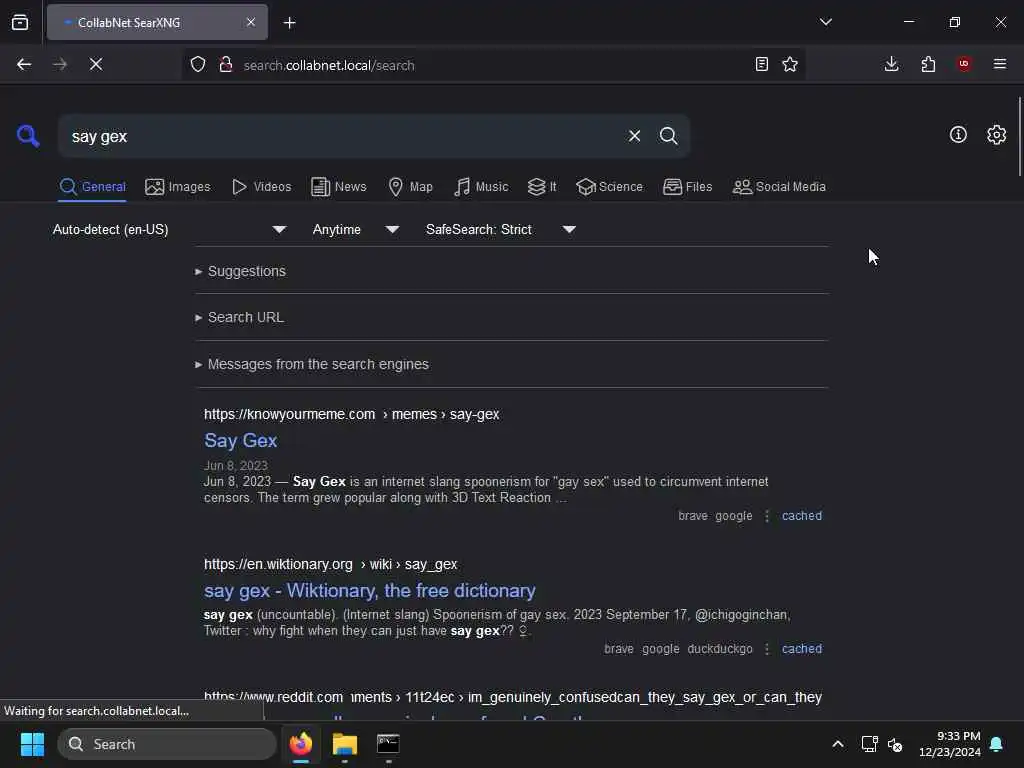Switch to General search category
This screenshot has width=1024, height=768.
[x=92, y=187]
